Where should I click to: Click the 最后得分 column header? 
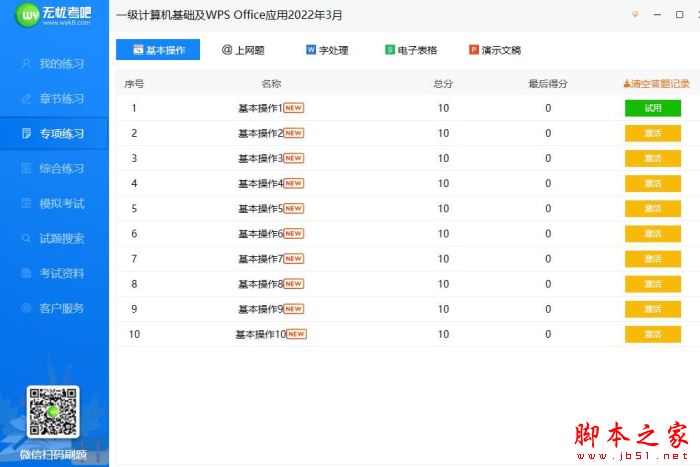(x=548, y=83)
